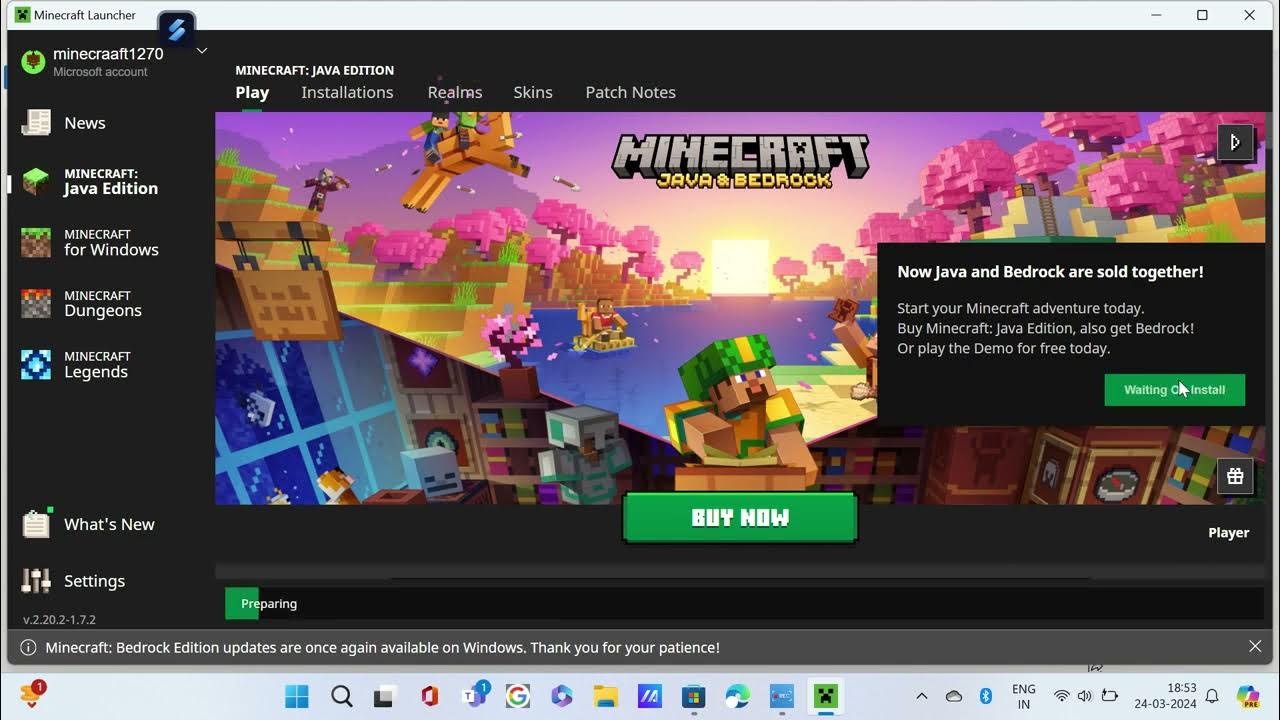This screenshot has width=1280, height=720.
Task: Click the minecraaft1270 account avatar
Action: (33, 62)
